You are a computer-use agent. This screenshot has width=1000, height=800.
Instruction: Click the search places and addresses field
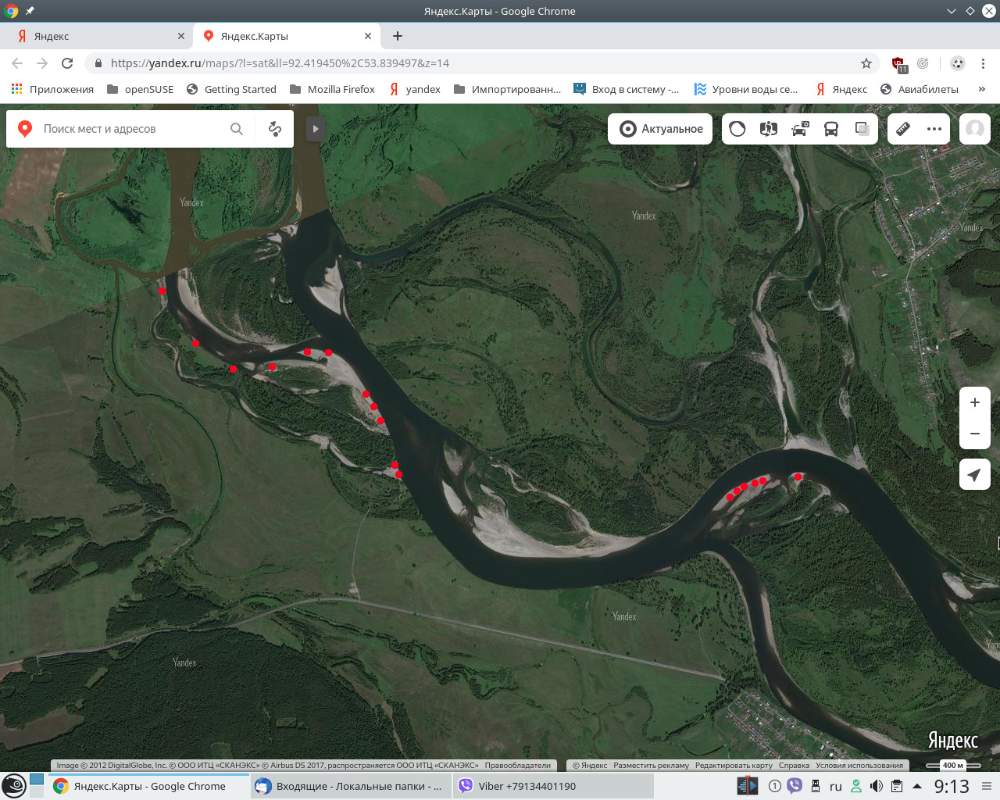[x=130, y=129]
